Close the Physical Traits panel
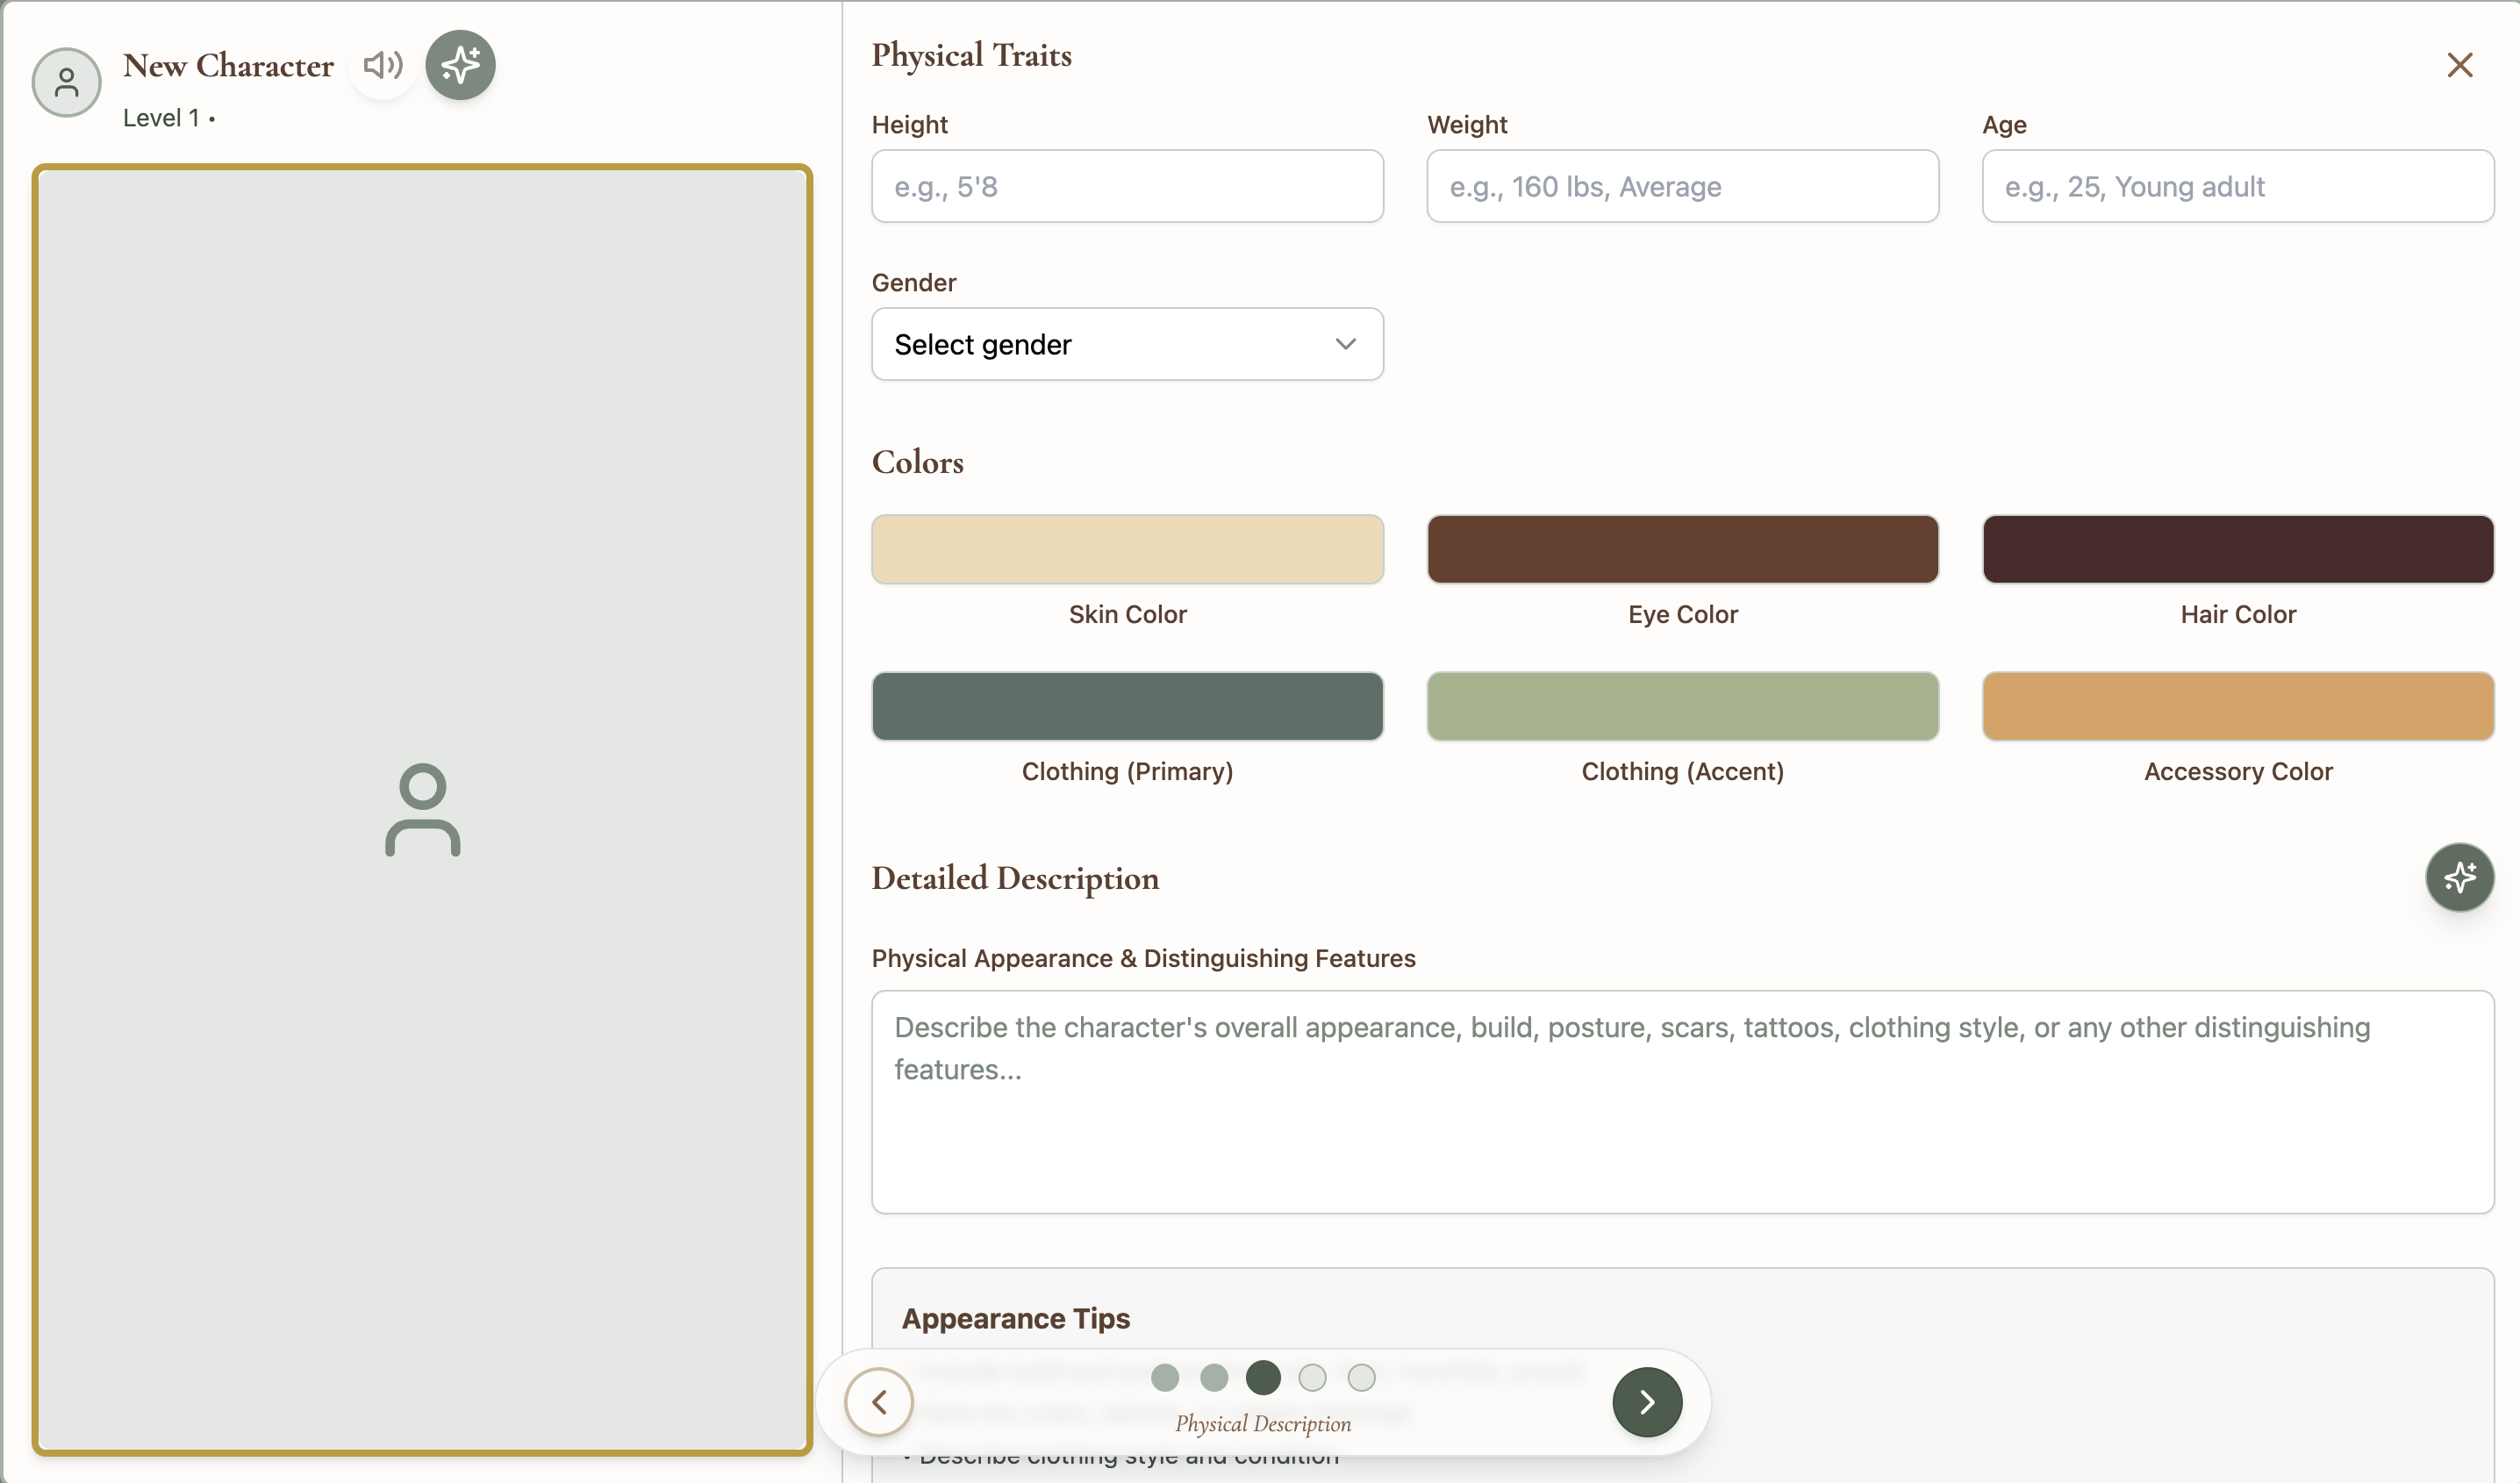 2459,65
